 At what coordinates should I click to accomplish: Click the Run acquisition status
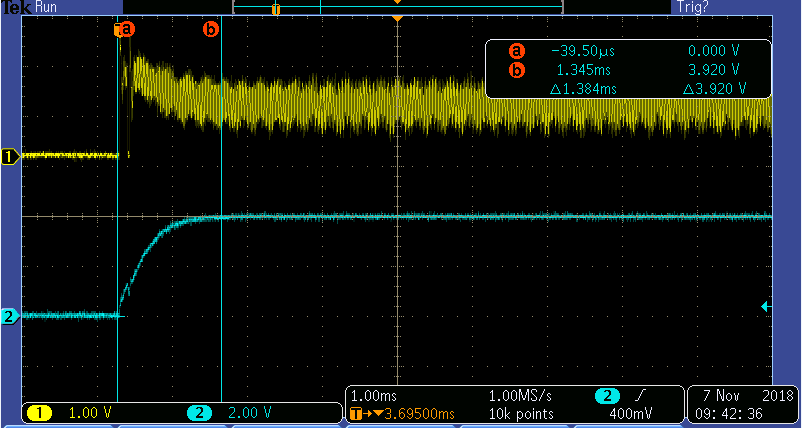pos(46,7)
